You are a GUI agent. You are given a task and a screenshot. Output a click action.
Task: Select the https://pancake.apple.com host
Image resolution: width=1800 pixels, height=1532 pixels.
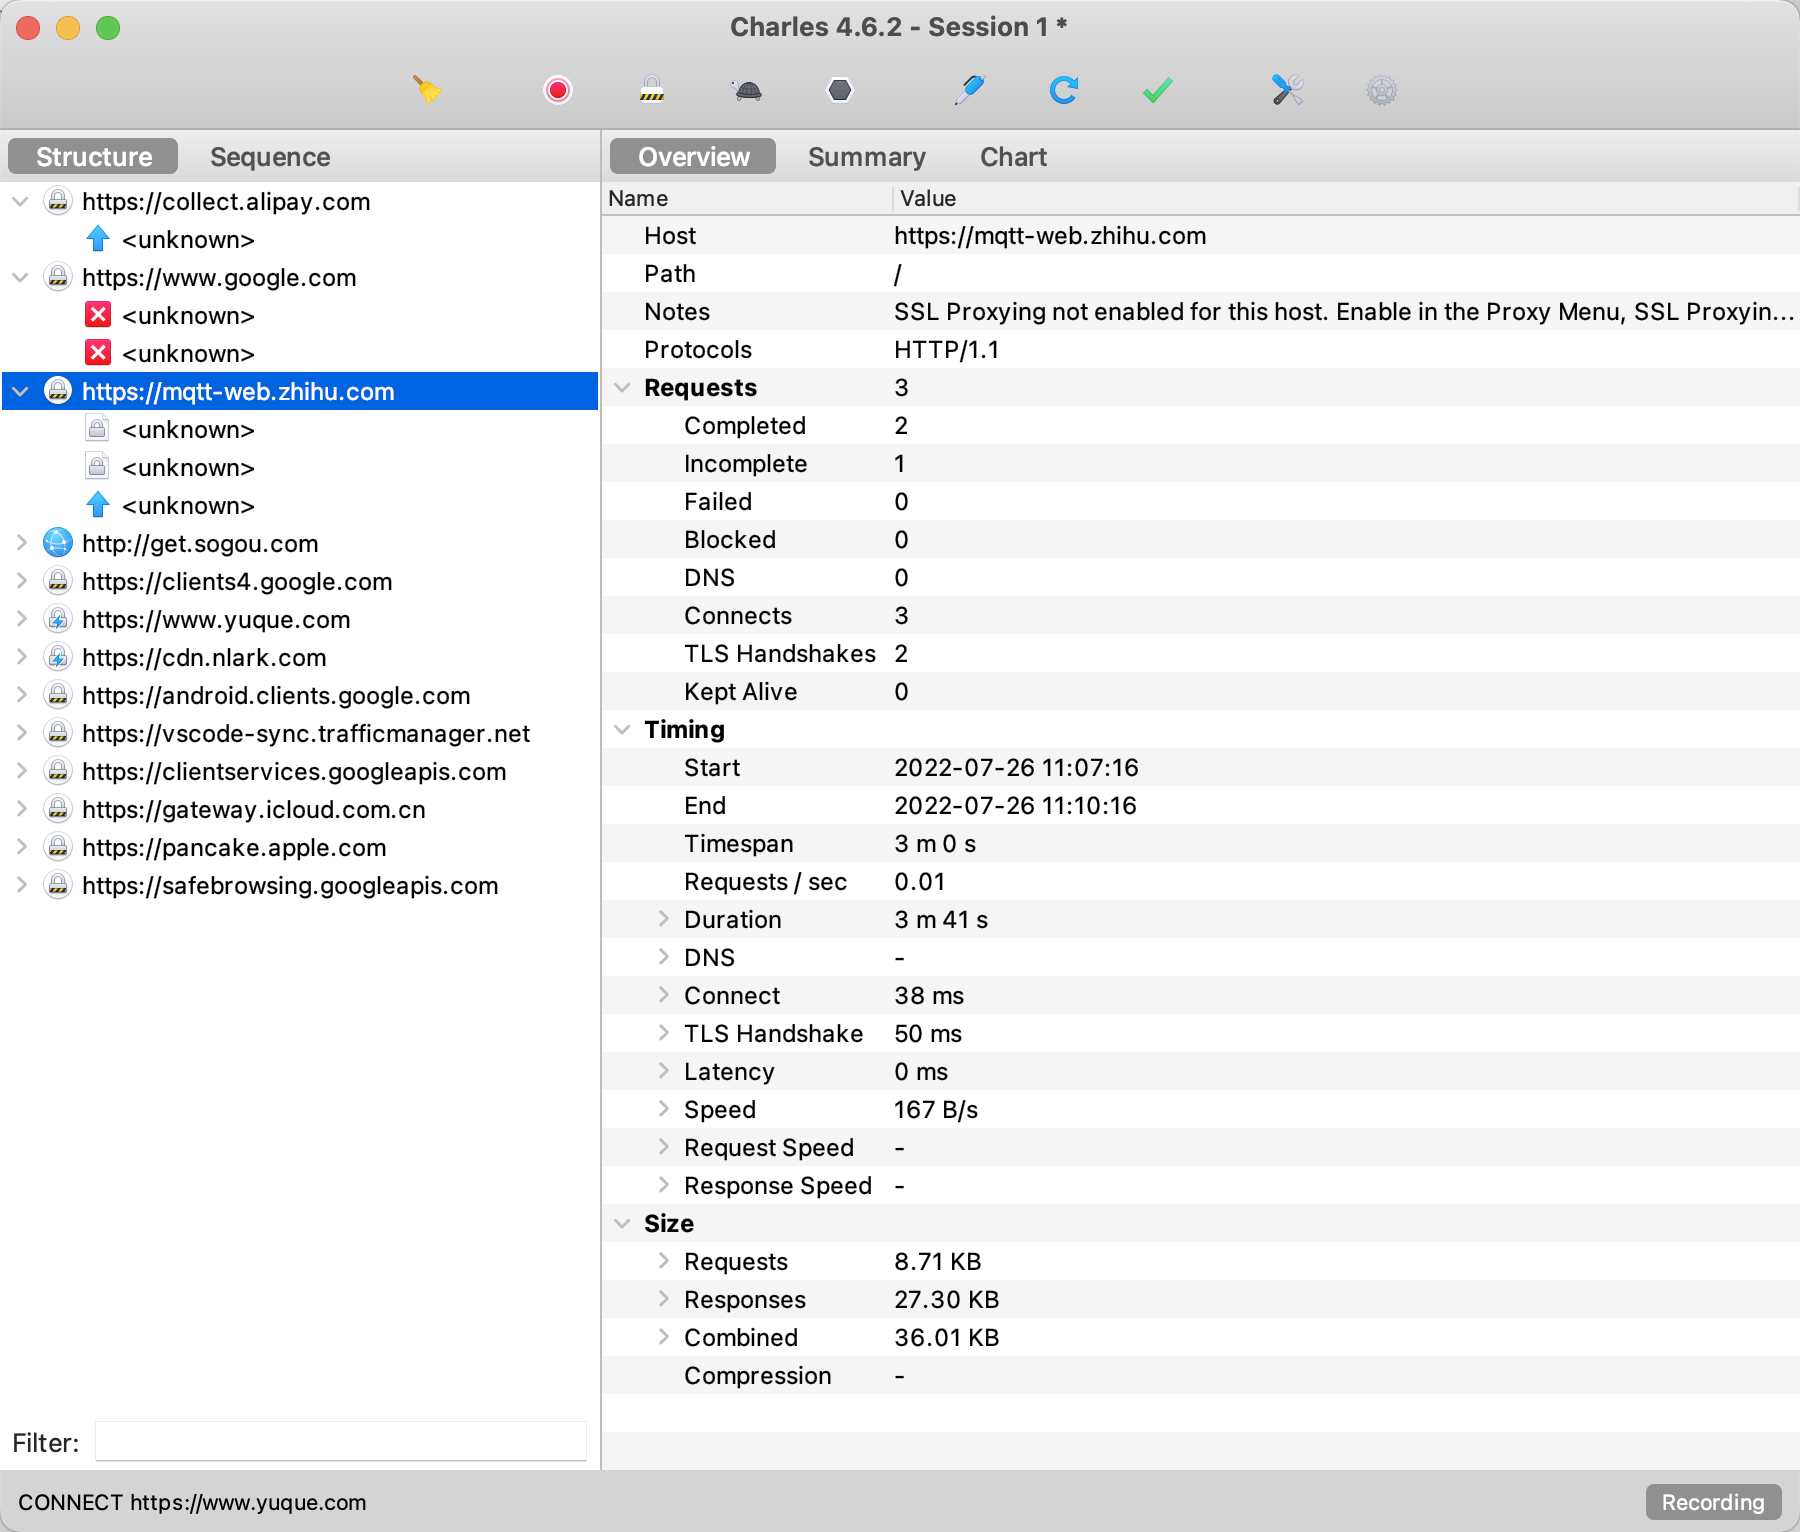pos(234,848)
